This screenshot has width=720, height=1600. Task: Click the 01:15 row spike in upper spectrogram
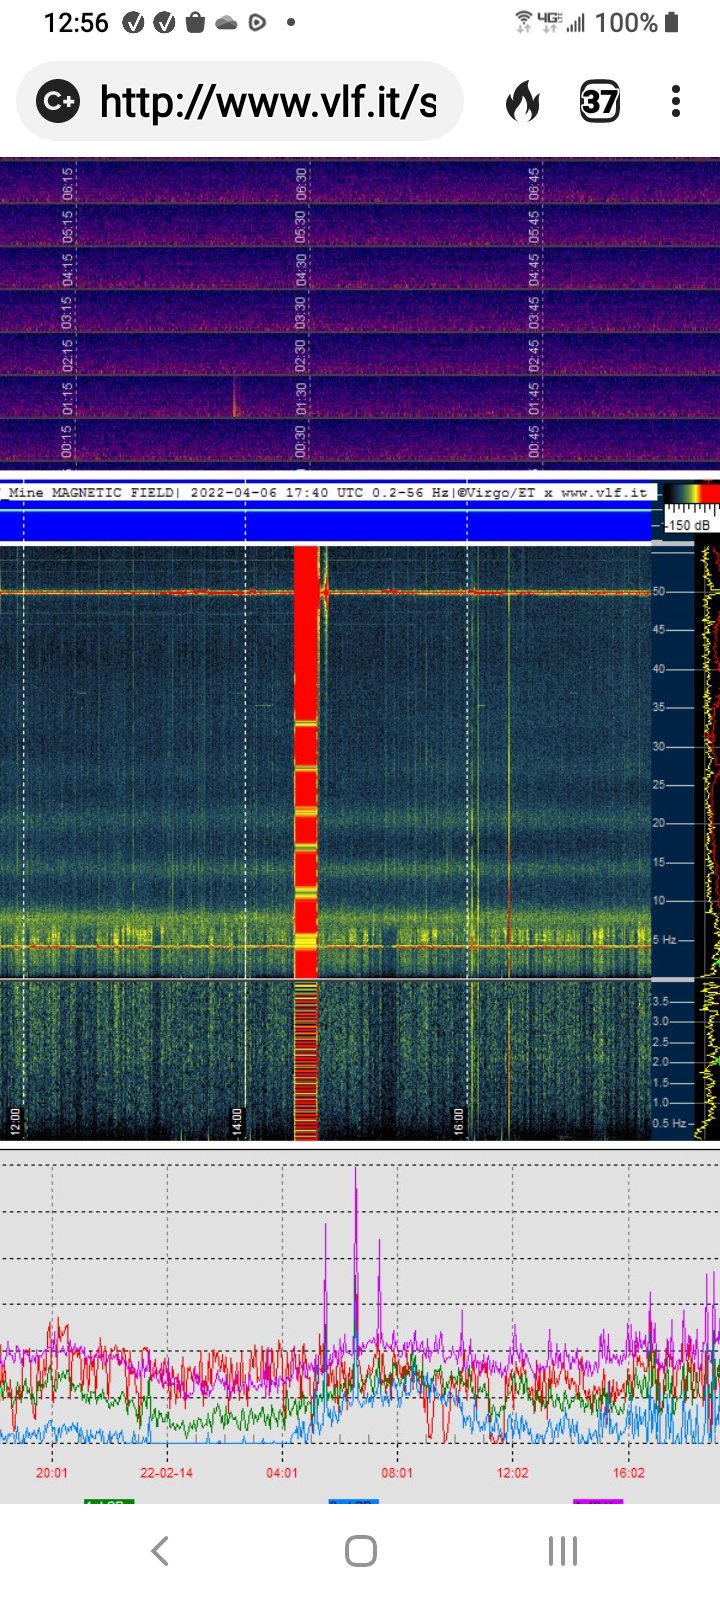tap(235, 398)
